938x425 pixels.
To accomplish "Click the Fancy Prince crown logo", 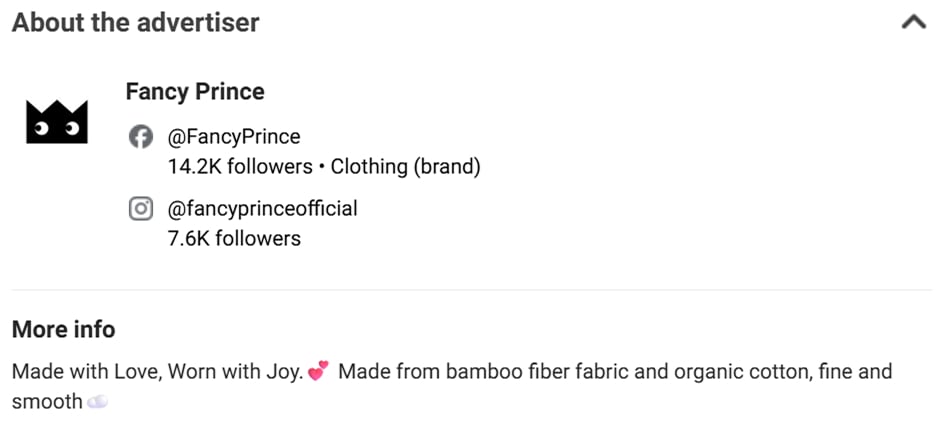I will tap(56, 122).
